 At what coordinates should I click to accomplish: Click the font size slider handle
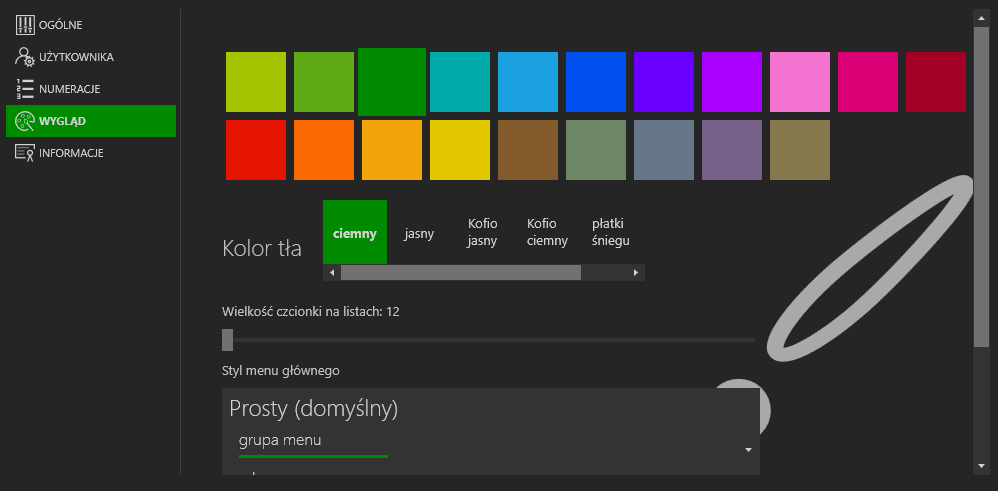[227, 340]
